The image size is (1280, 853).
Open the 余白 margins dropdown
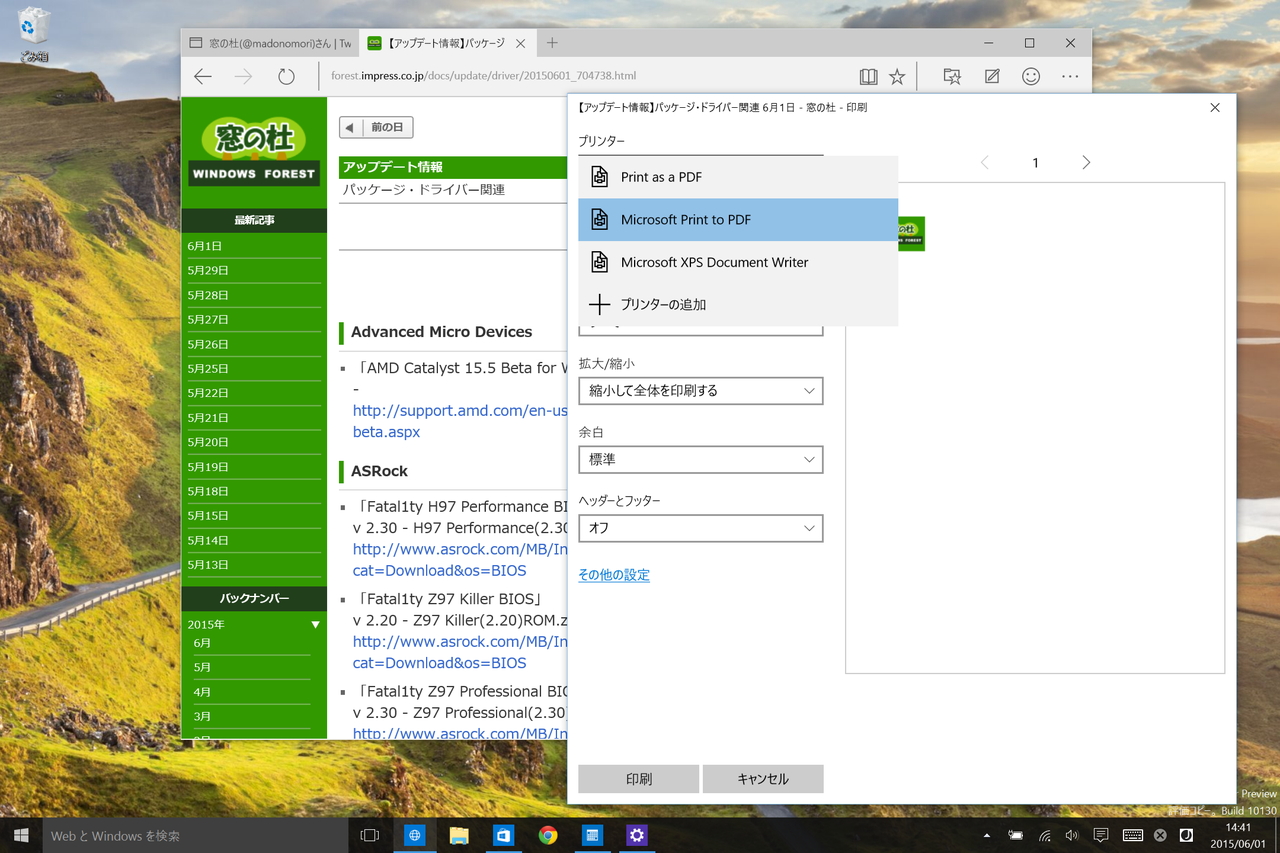(700, 459)
